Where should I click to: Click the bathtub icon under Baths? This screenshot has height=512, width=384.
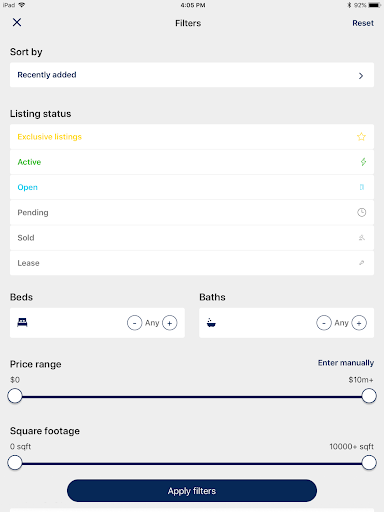point(211,323)
